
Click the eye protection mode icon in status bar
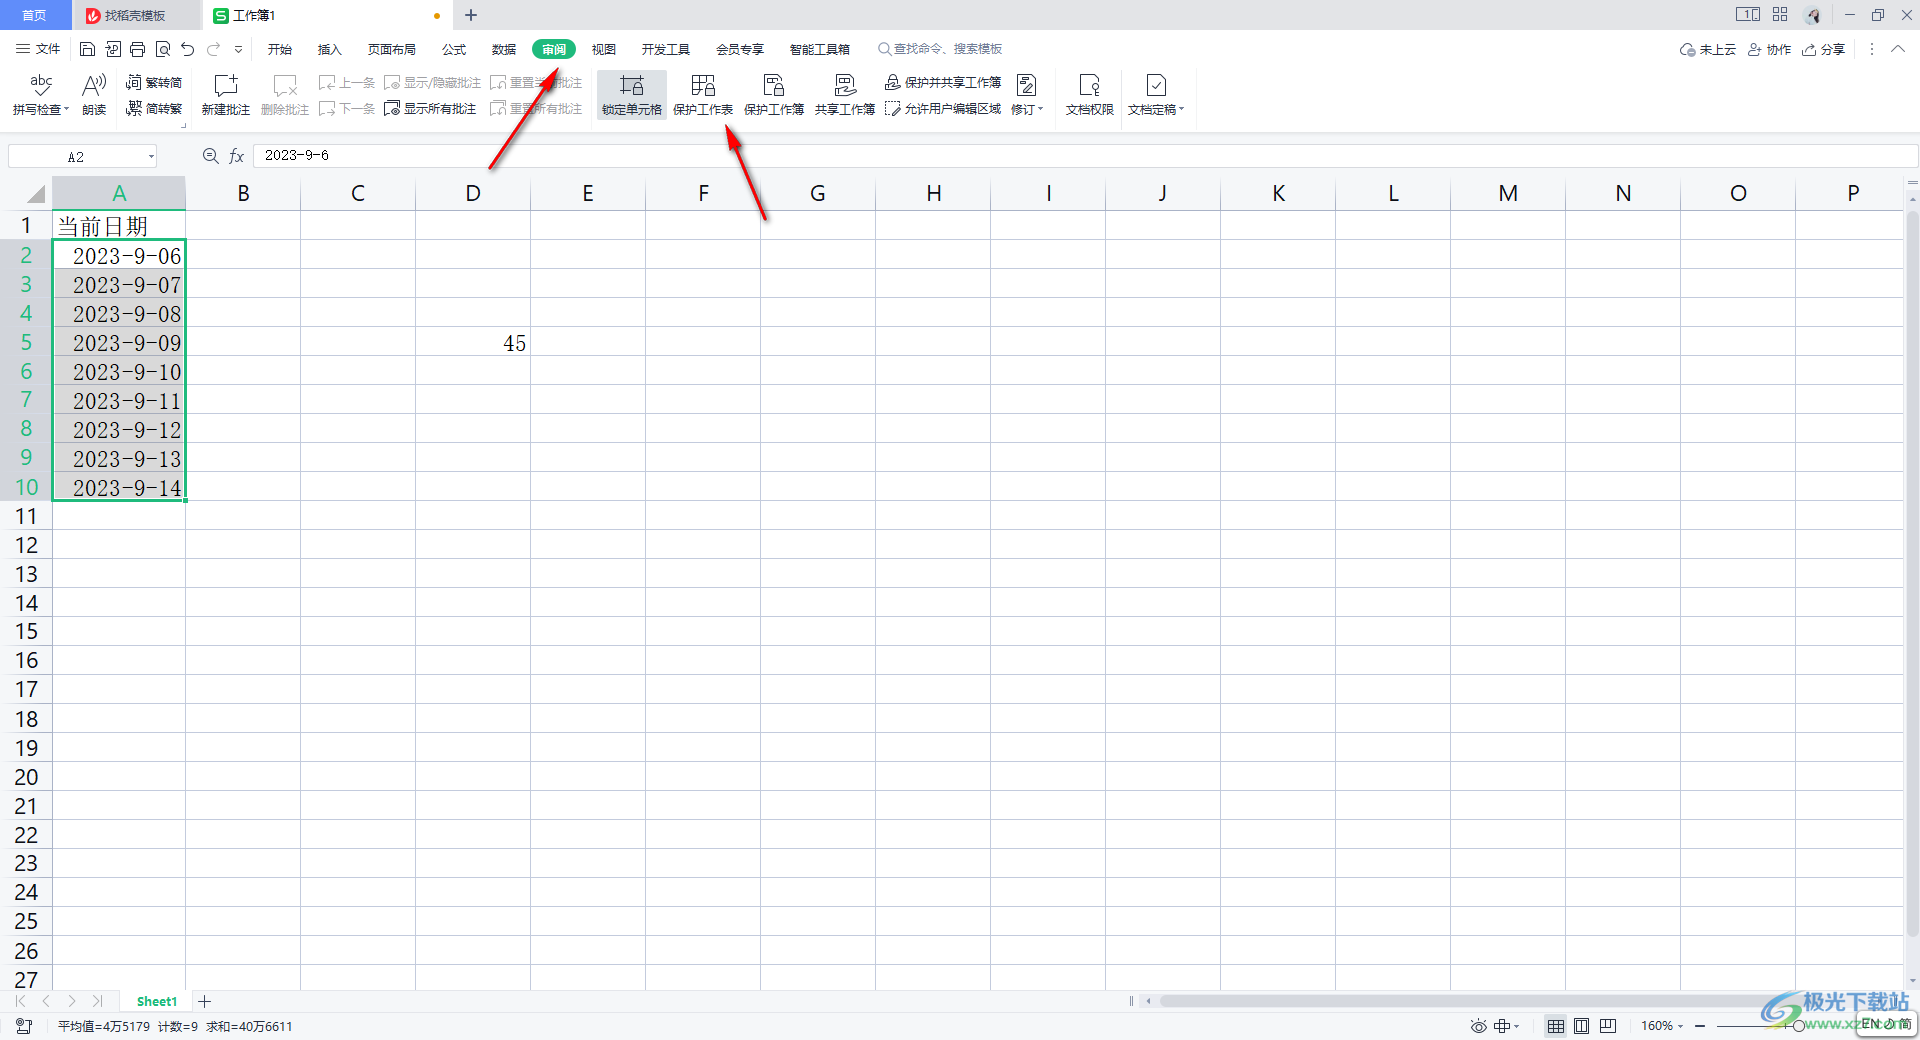tap(1478, 1026)
